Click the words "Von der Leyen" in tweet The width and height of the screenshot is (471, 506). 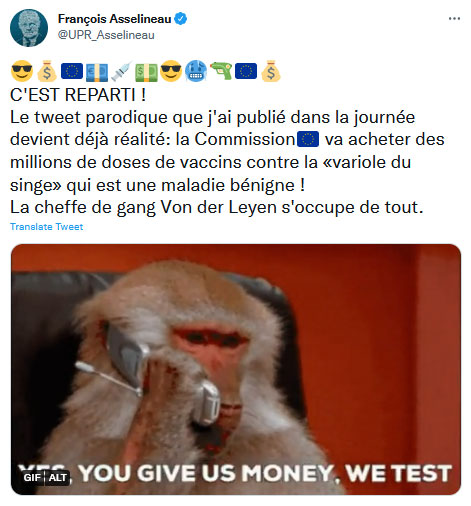(x=219, y=207)
